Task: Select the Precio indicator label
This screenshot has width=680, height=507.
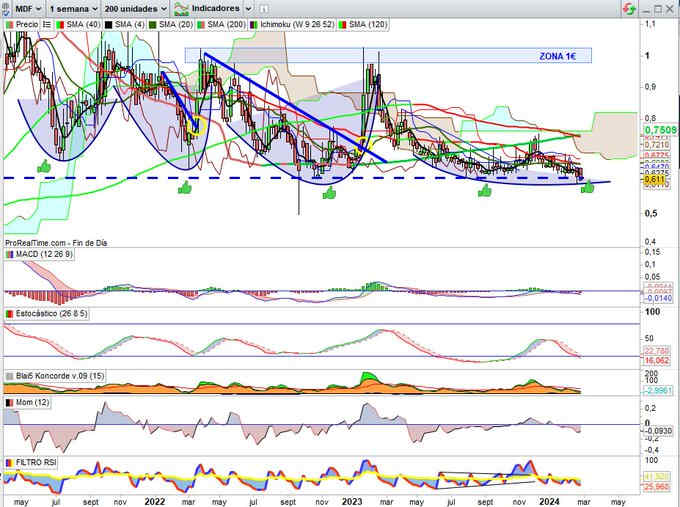Action: pyautogui.click(x=27, y=22)
